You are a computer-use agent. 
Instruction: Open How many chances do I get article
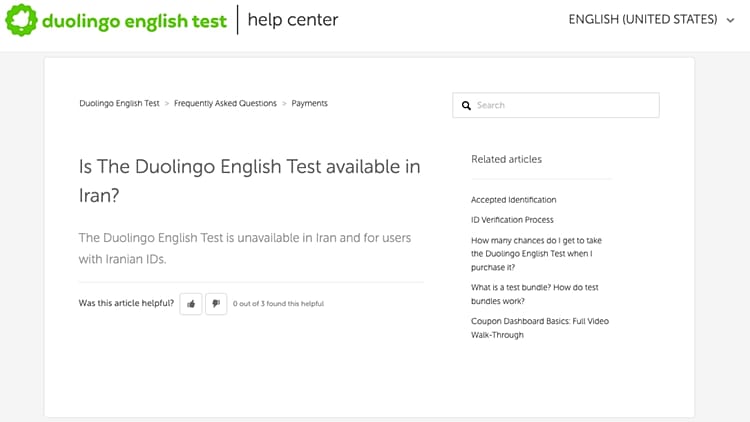(536, 254)
